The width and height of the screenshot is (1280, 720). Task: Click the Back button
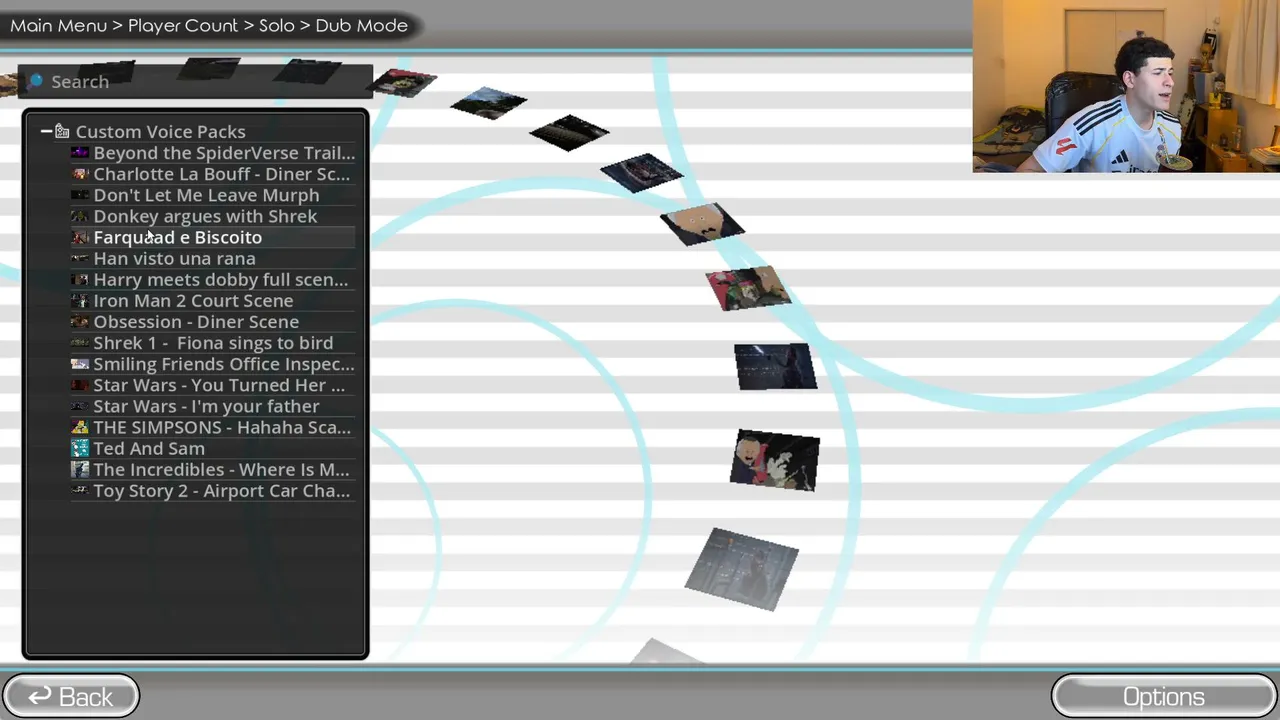70,696
